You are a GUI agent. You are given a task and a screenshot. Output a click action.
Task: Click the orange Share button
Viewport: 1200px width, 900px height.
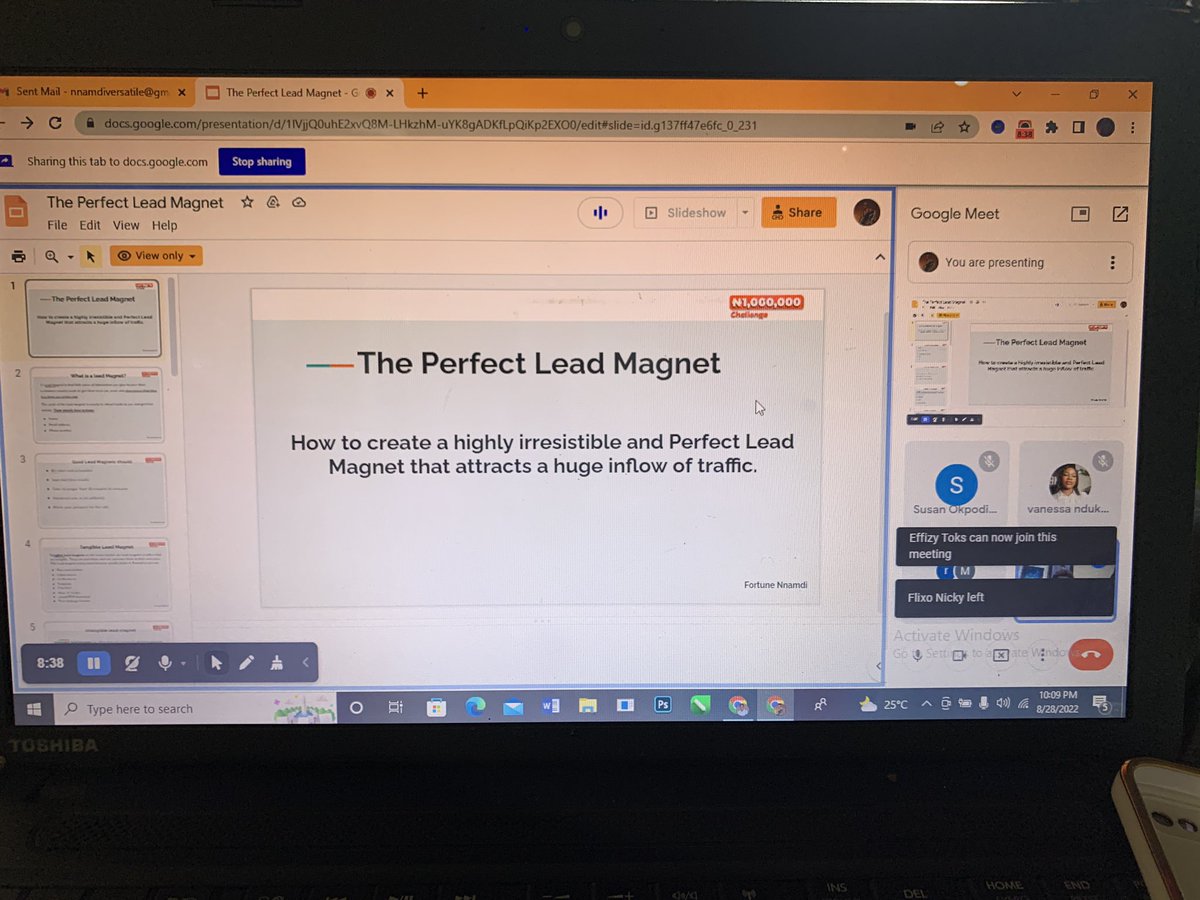[798, 212]
